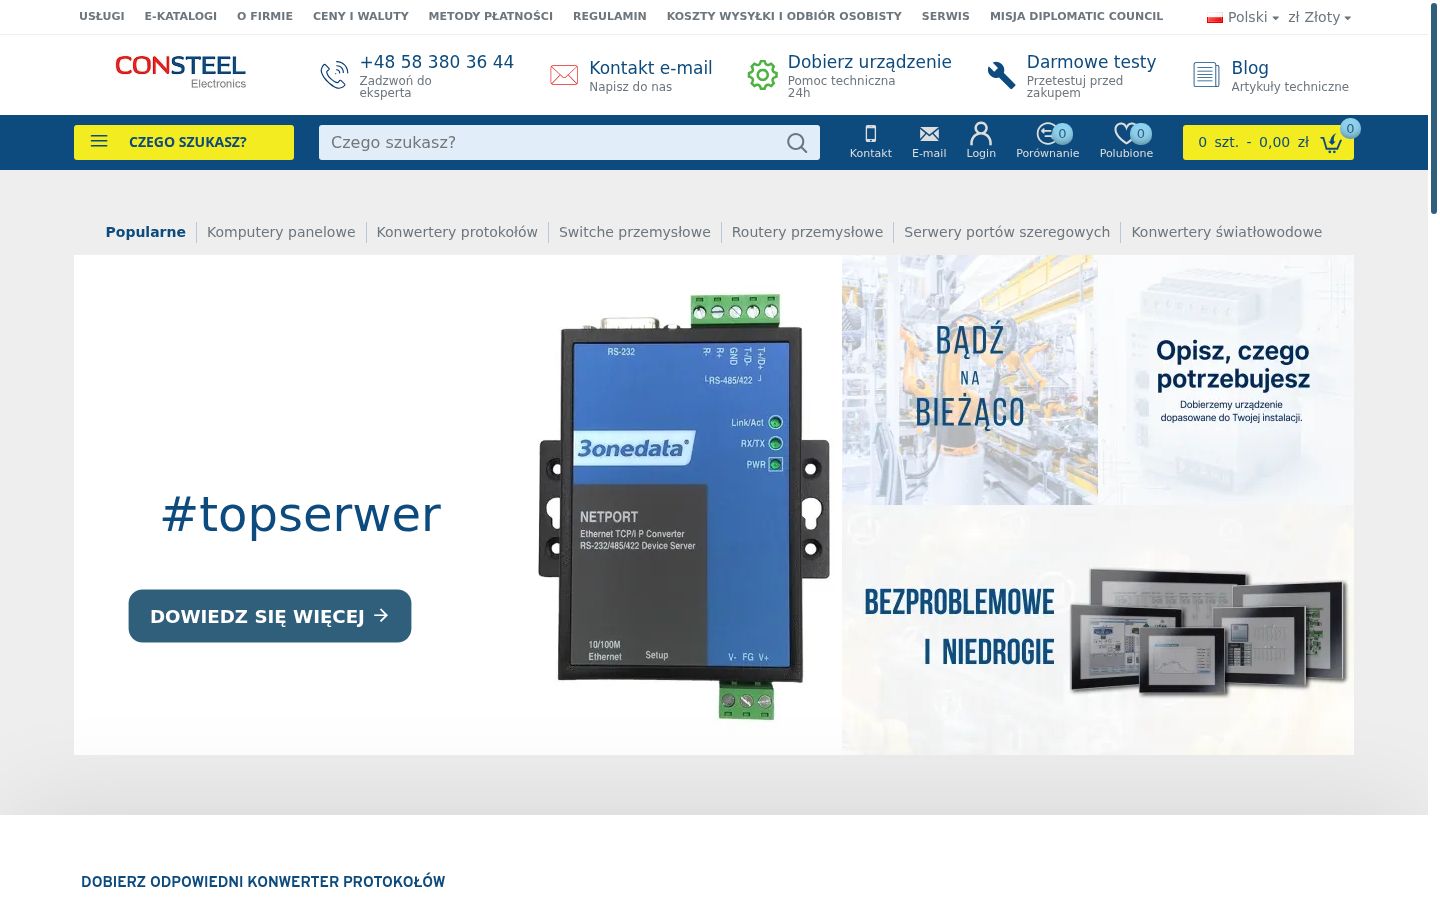The image size is (1440, 900).
Task: Switch to Switche przemysłowe tab
Action: coord(635,232)
